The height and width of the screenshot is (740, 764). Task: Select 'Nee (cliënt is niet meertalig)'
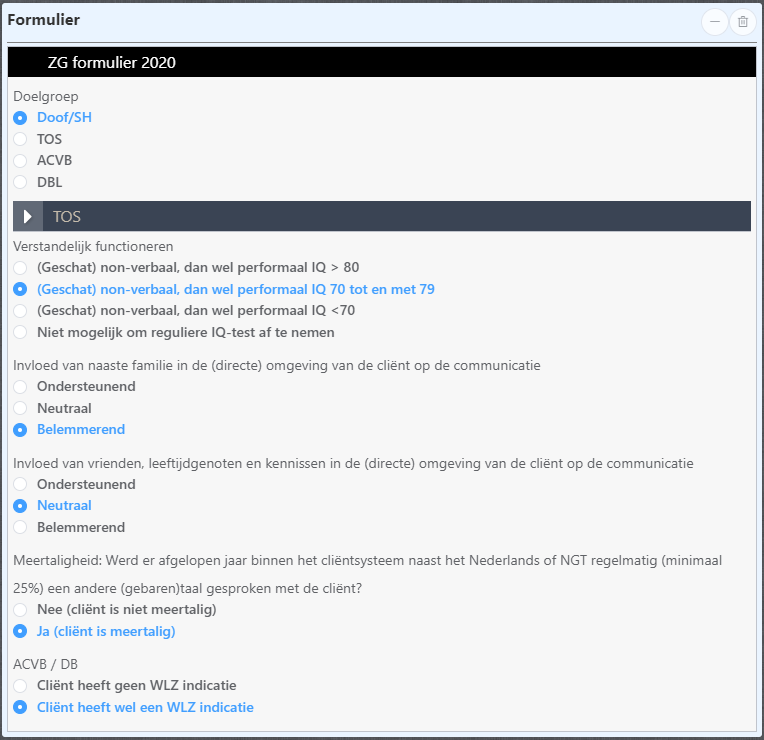(x=20, y=609)
